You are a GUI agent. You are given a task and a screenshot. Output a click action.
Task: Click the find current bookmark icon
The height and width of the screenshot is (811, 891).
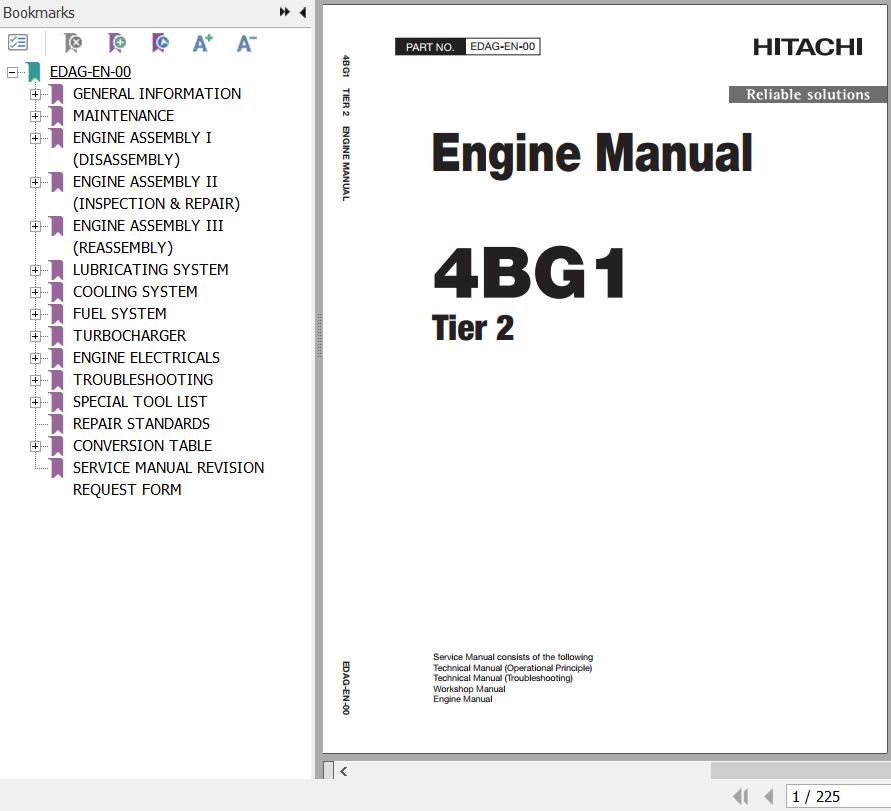(160, 43)
